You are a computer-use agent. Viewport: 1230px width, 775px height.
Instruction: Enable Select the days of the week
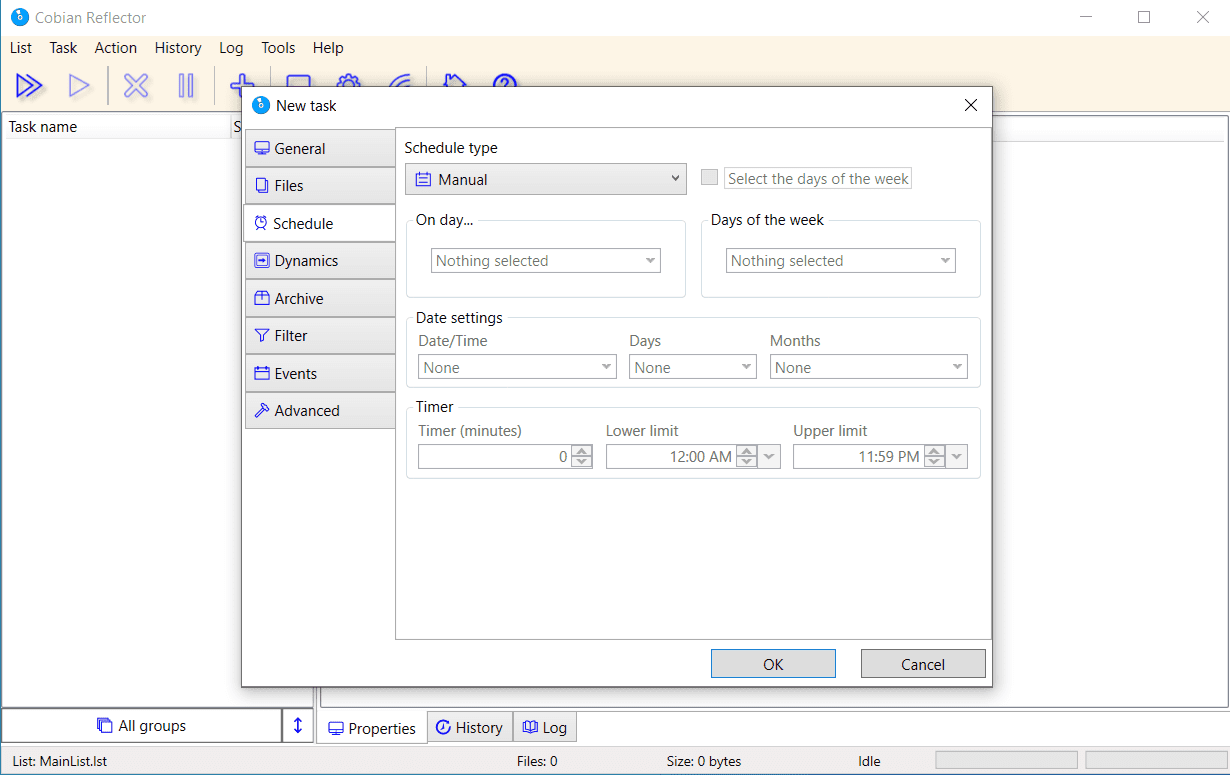(710, 178)
